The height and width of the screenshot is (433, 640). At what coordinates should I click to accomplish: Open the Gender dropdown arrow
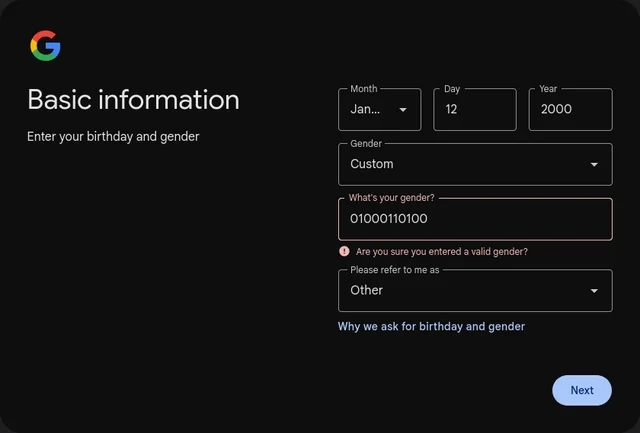tap(594, 164)
